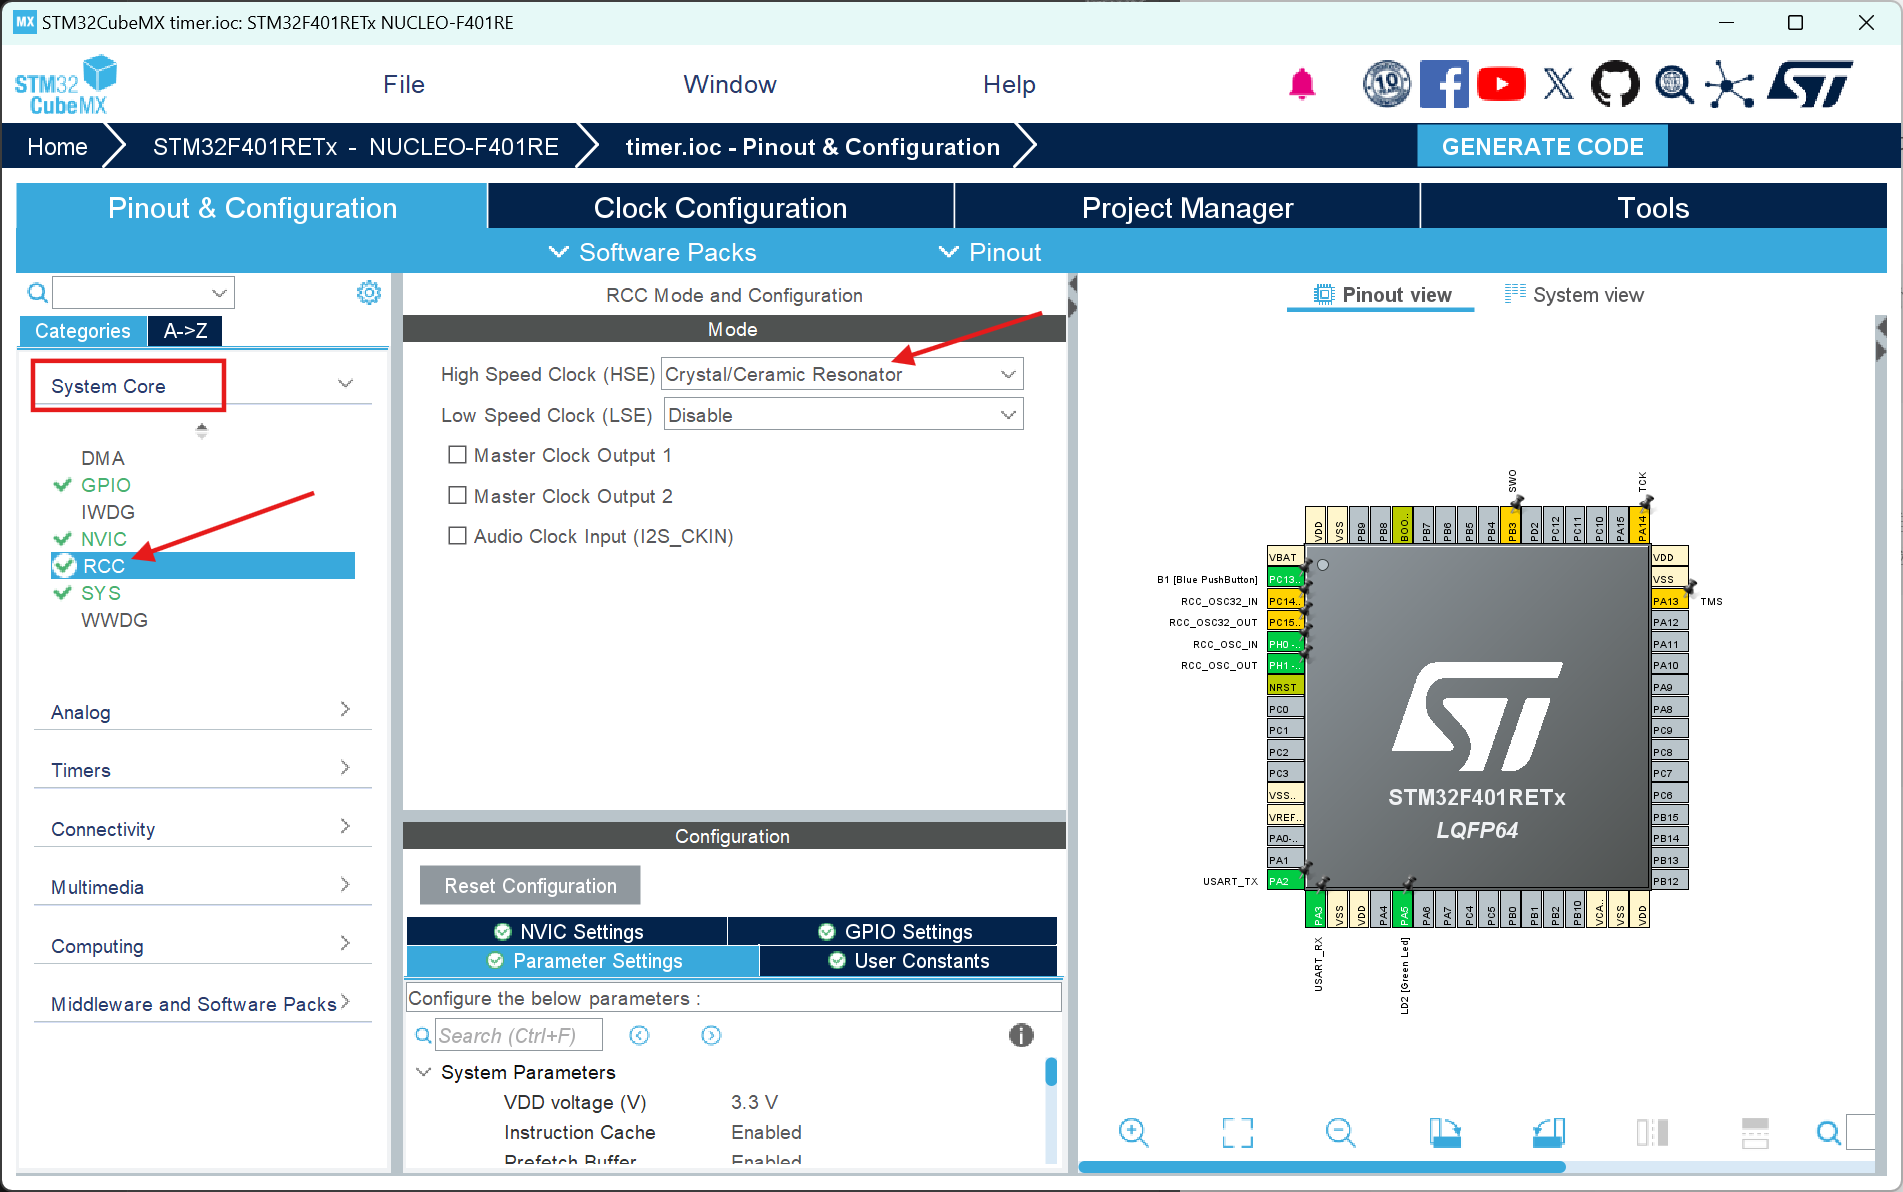Click the vertical split view icon
Screen dimensions: 1903x1192
point(1652,1132)
